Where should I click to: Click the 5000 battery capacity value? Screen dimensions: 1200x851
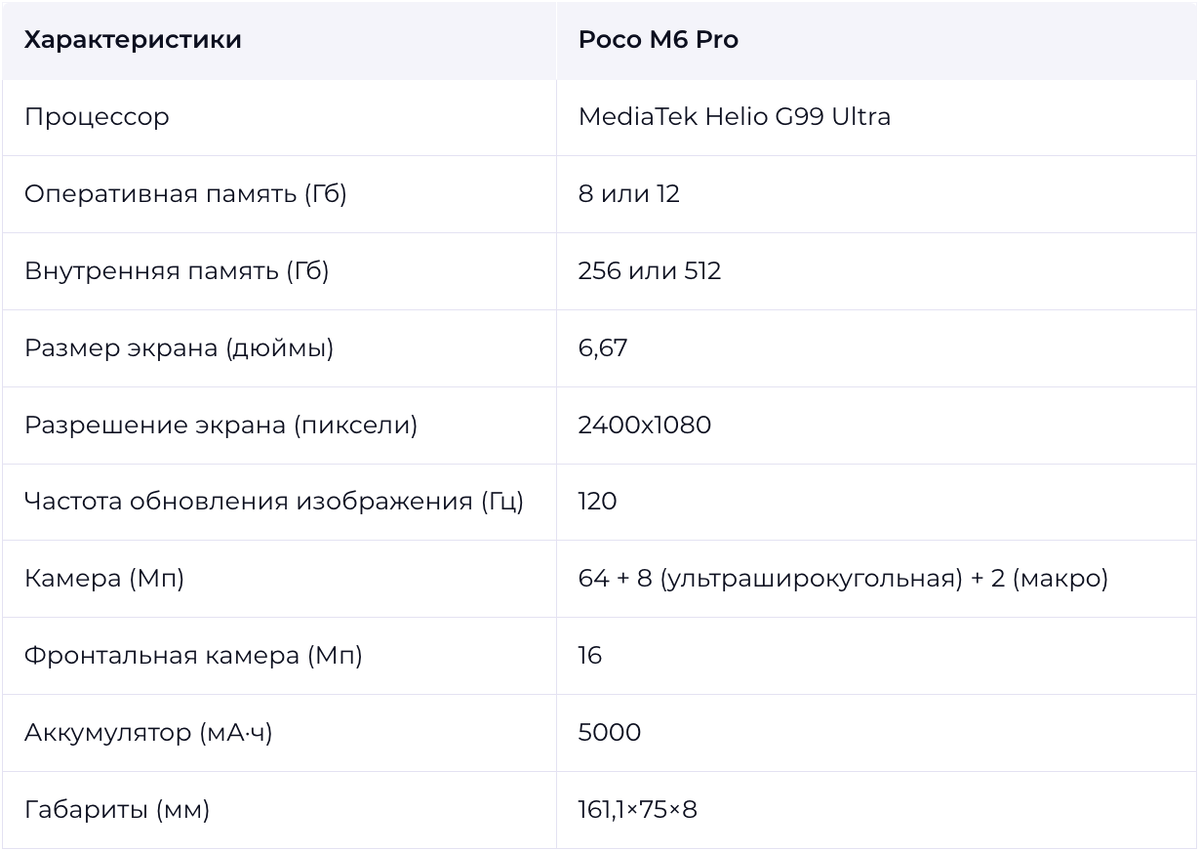609,733
